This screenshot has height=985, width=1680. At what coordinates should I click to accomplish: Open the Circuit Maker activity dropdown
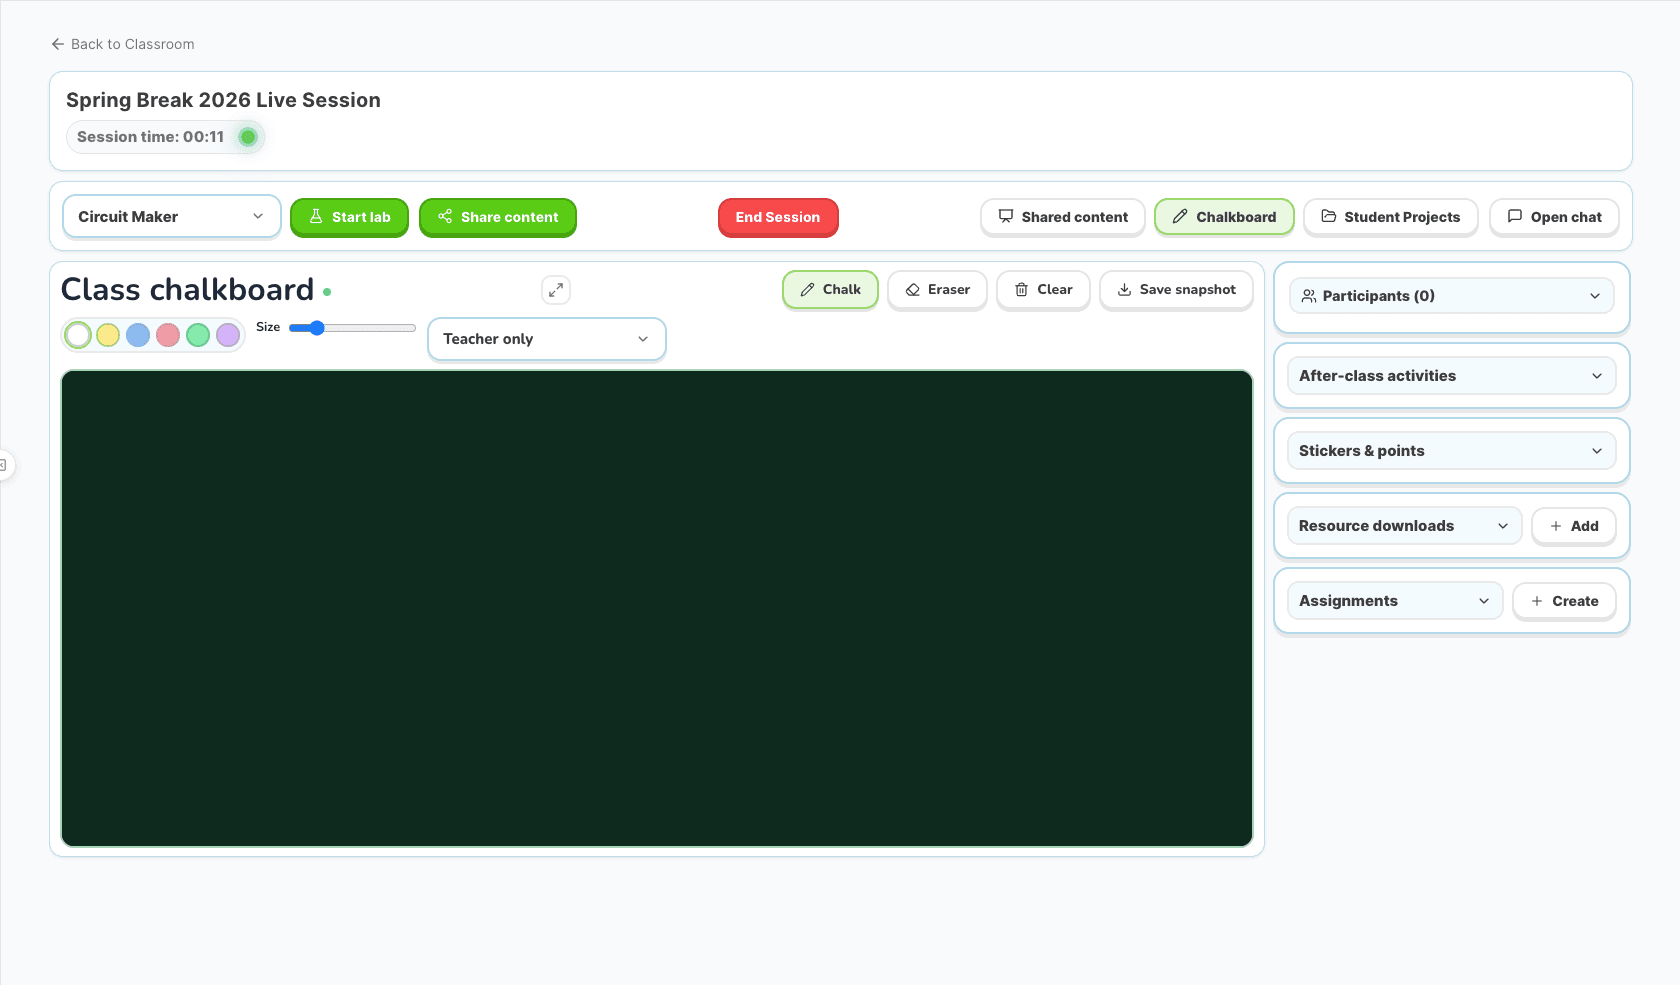(171, 216)
